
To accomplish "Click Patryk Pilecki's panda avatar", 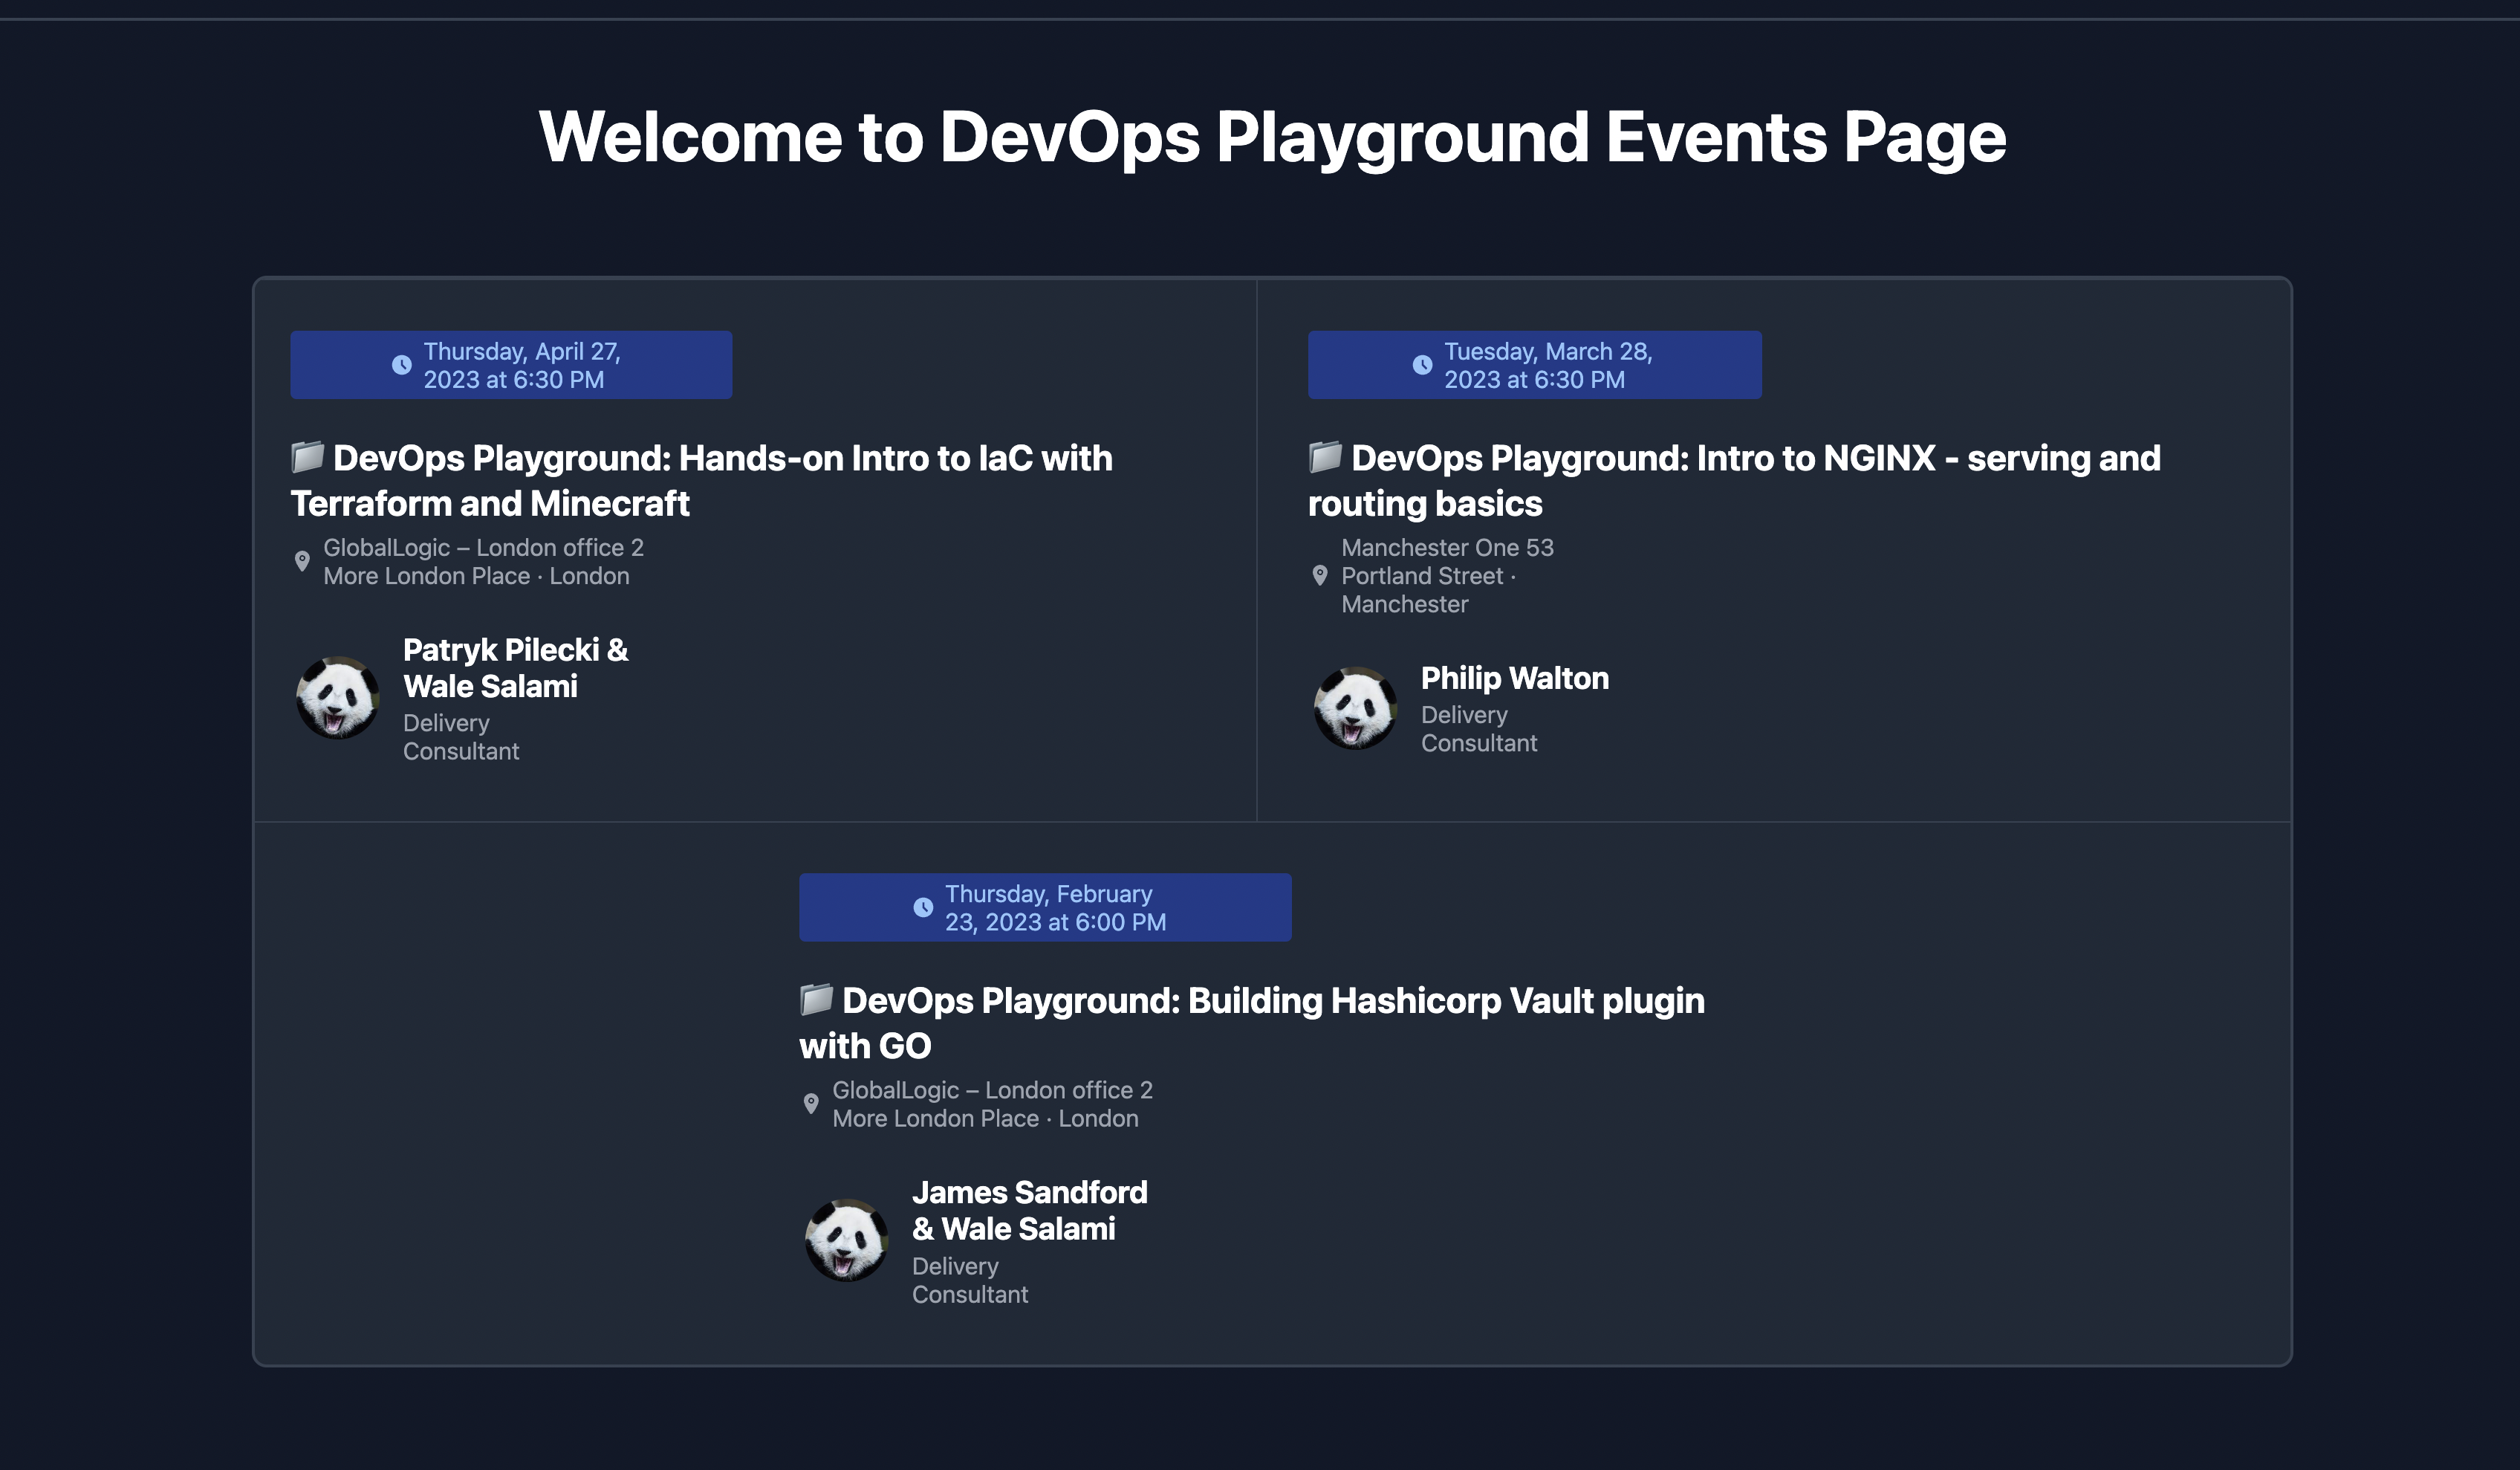I will click(338, 697).
